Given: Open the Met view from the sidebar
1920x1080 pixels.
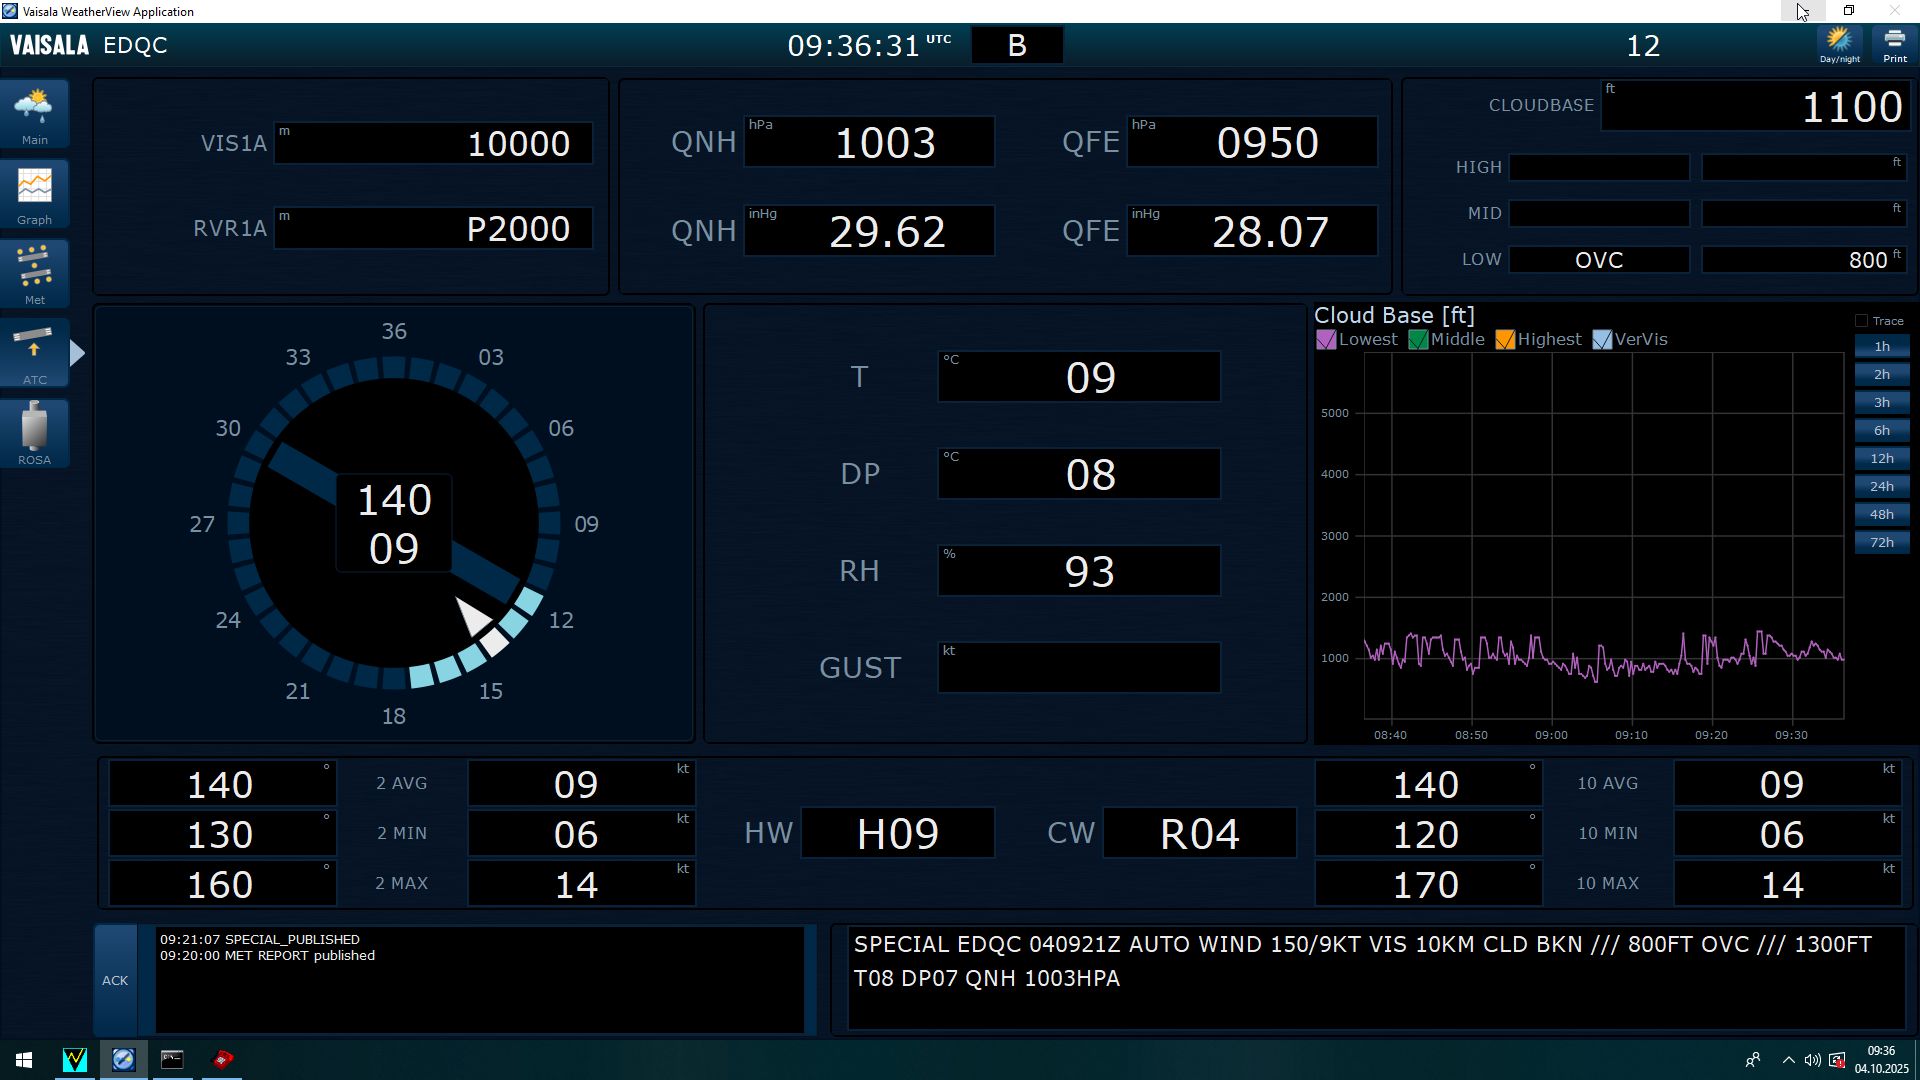Looking at the screenshot, I should pos(34,274).
